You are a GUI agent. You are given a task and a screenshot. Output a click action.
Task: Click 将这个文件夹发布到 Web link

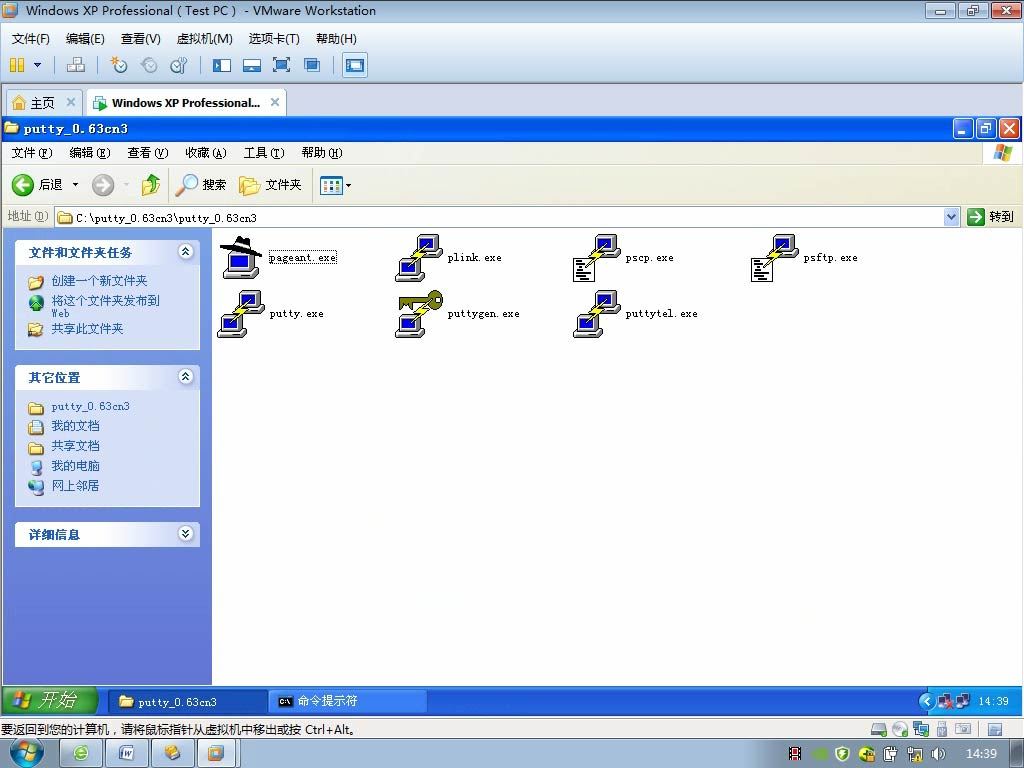pyautogui.click(x=105, y=306)
